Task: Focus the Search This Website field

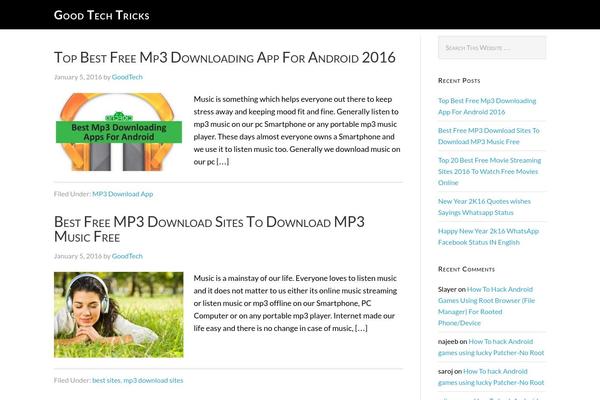Action: pyautogui.click(x=492, y=47)
